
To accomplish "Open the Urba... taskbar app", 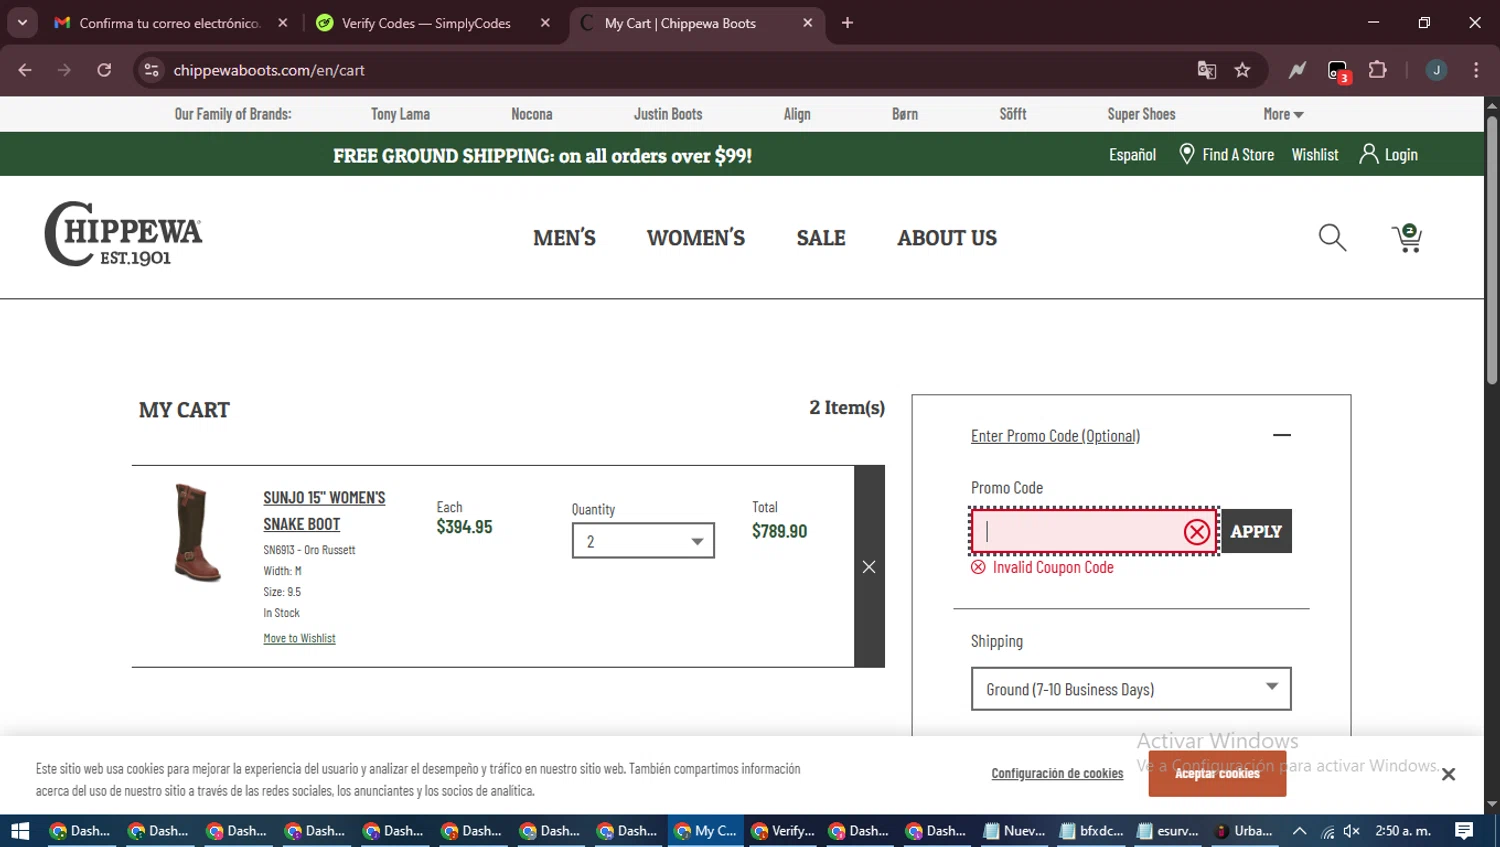I will (x=1244, y=831).
